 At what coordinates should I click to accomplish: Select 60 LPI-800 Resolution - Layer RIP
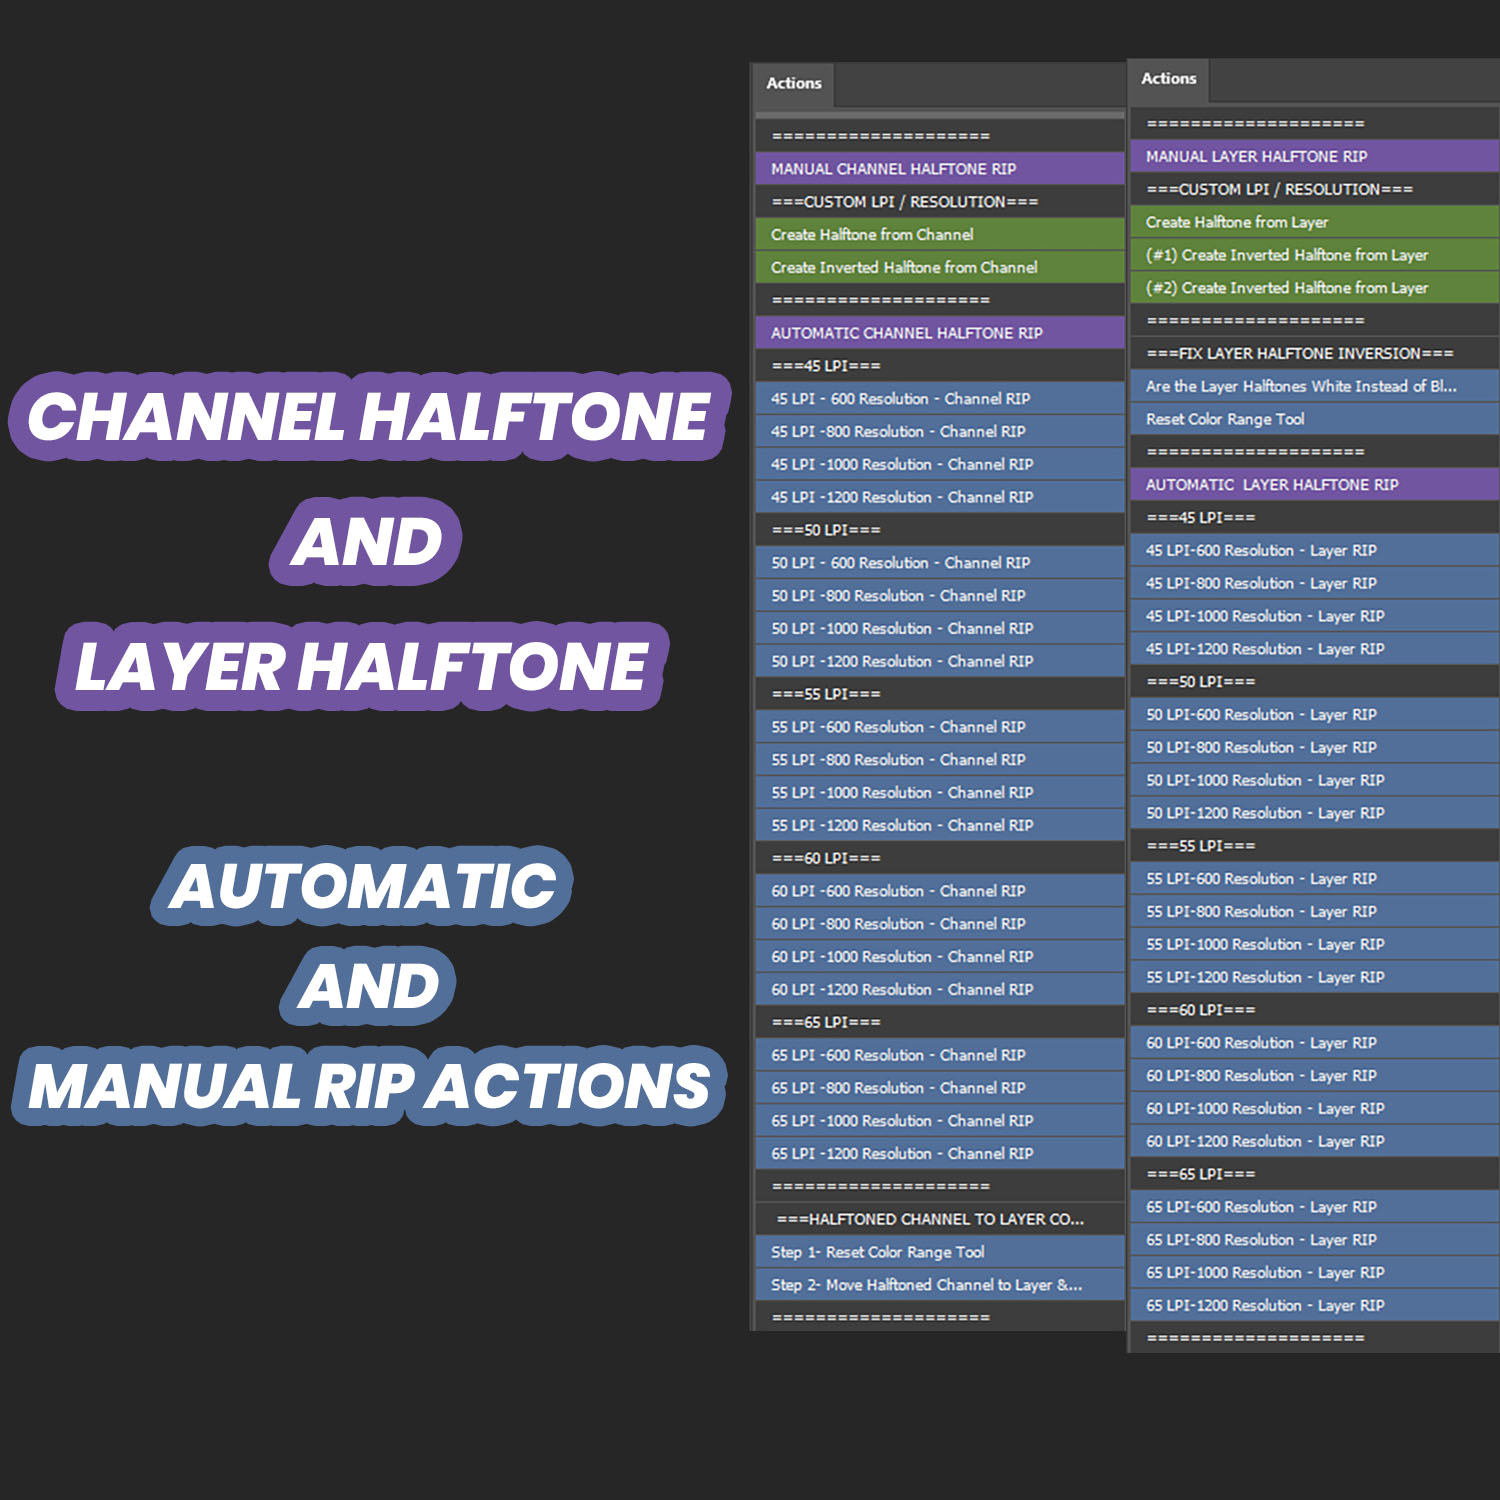pyautogui.click(x=1315, y=1075)
